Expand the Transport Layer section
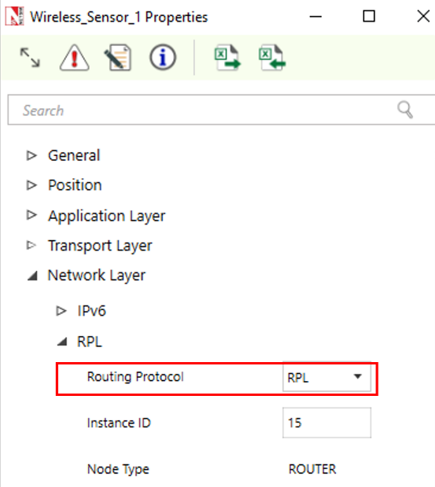Screen dimensions: 435x487 [31, 245]
